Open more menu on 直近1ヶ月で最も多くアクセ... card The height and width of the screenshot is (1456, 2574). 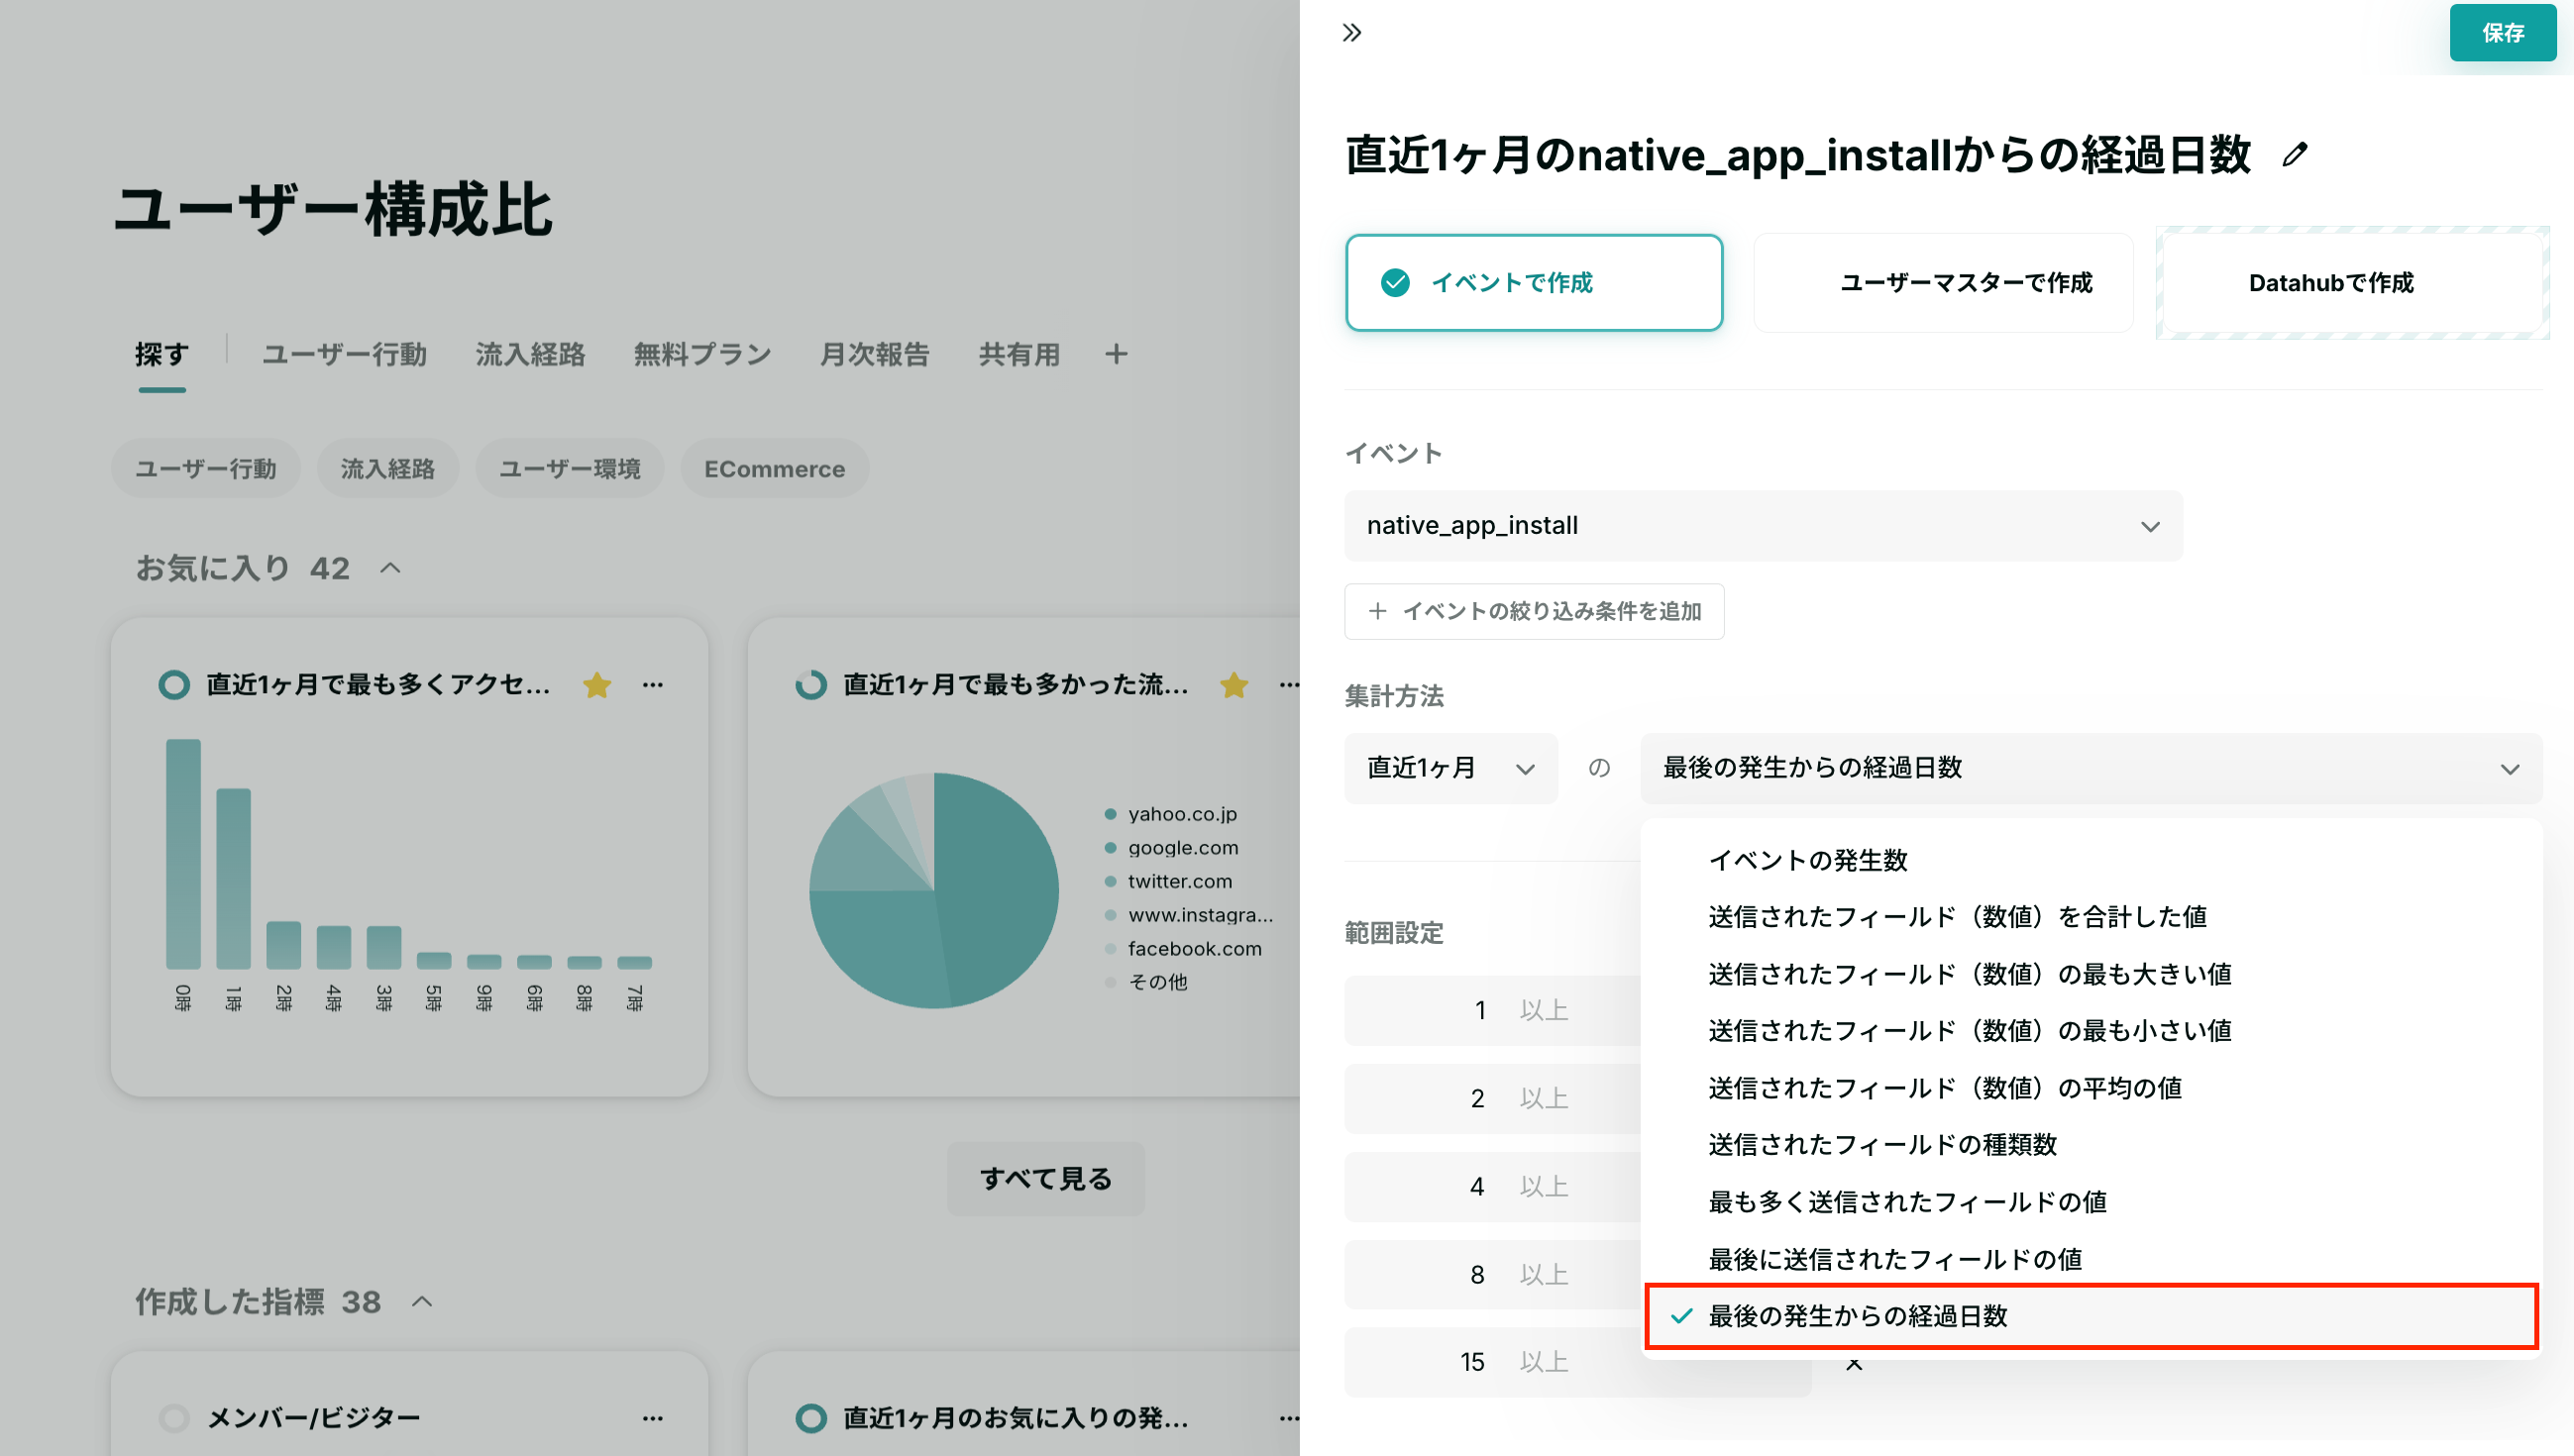[653, 685]
